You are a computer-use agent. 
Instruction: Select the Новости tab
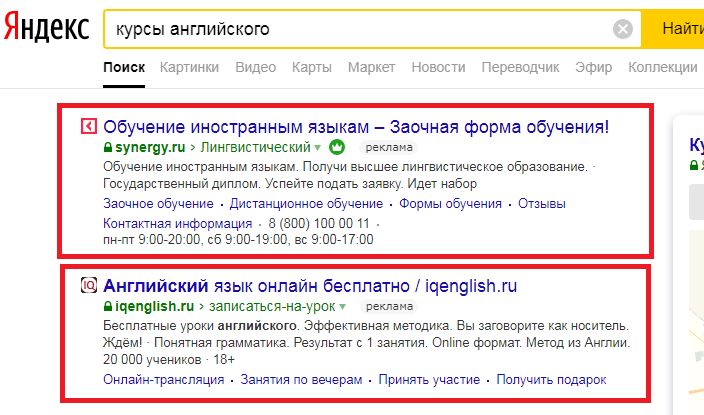438,67
